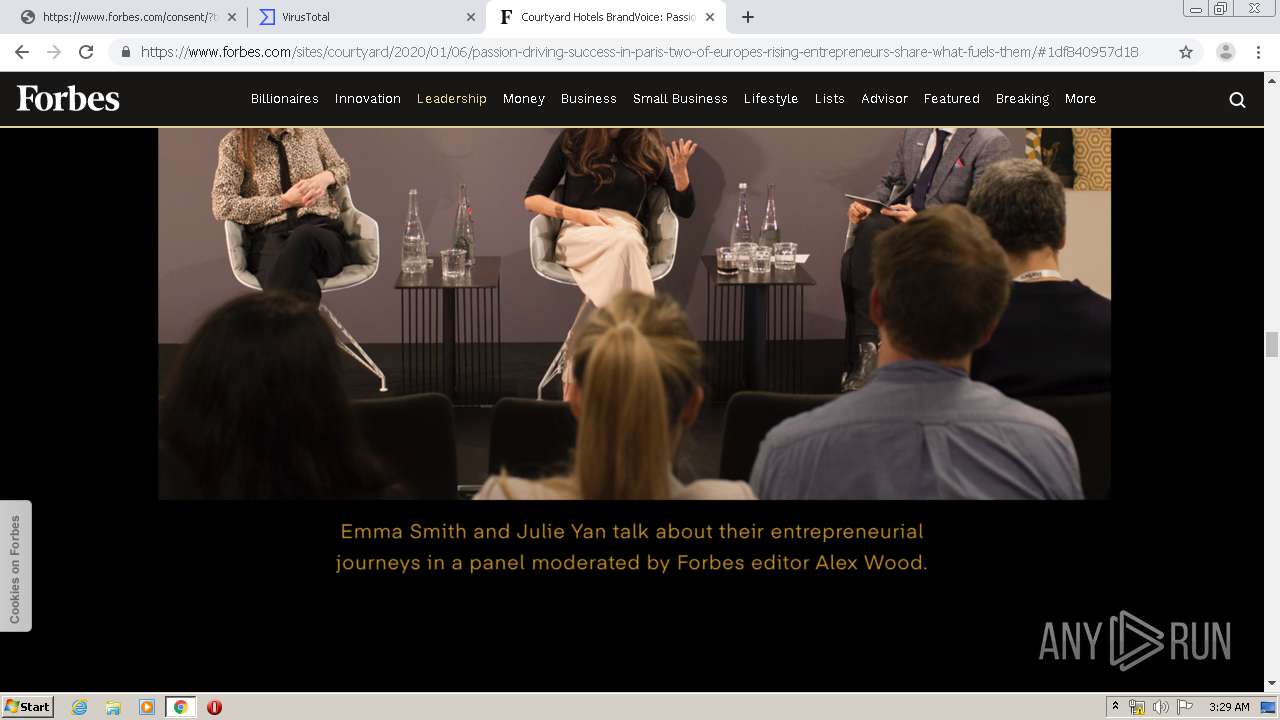
Task: Open the Advisor menu
Action: 885,99
